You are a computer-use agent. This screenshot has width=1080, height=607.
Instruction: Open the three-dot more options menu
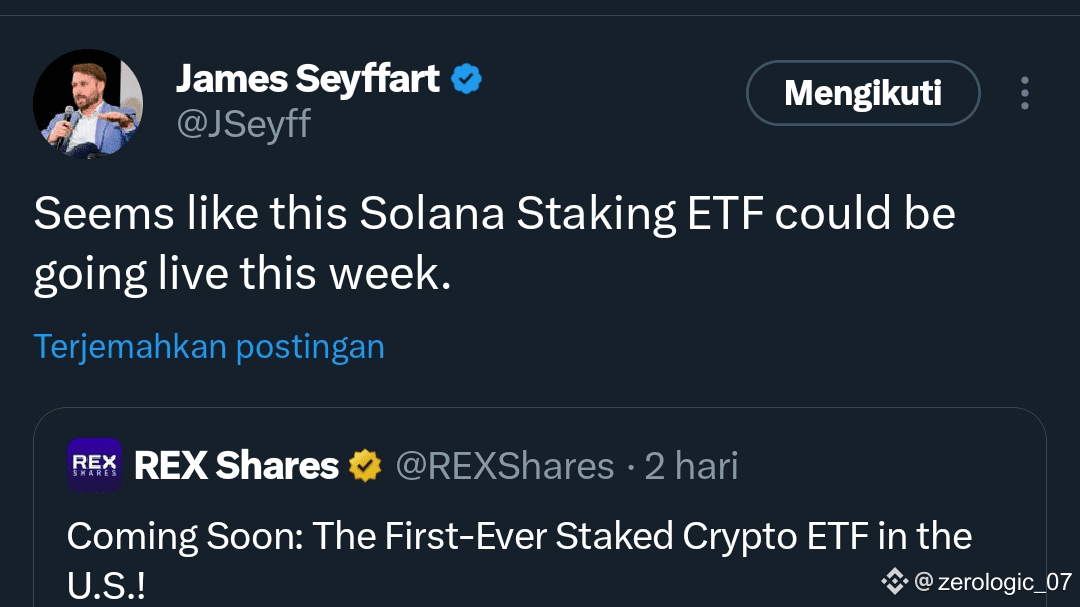(x=1024, y=93)
